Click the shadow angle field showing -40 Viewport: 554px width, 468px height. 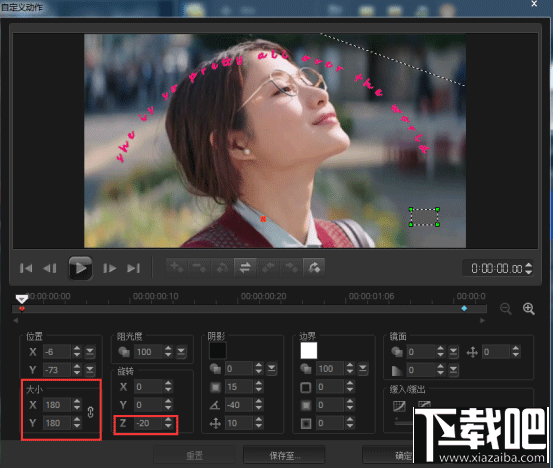pos(239,405)
